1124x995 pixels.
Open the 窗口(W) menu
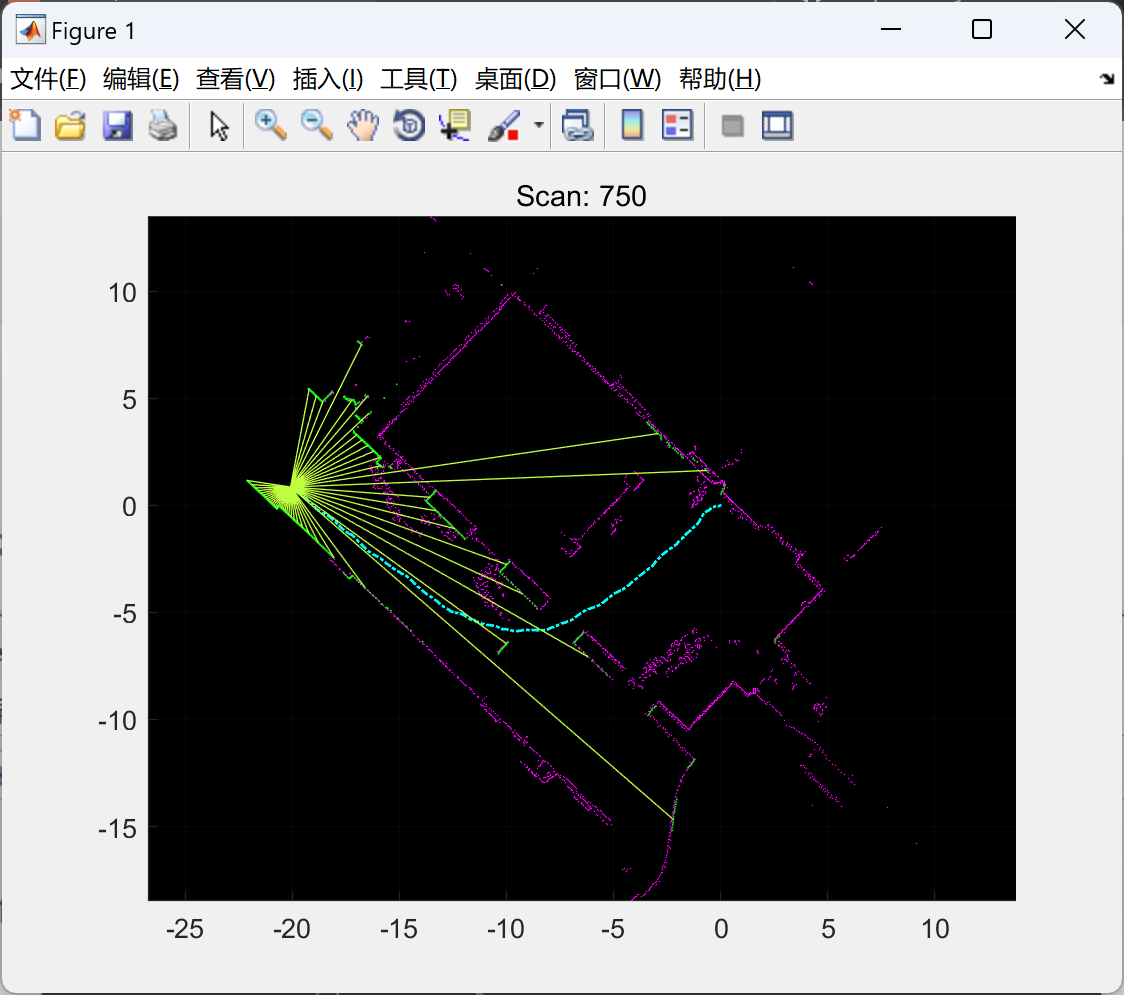point(618,79)
